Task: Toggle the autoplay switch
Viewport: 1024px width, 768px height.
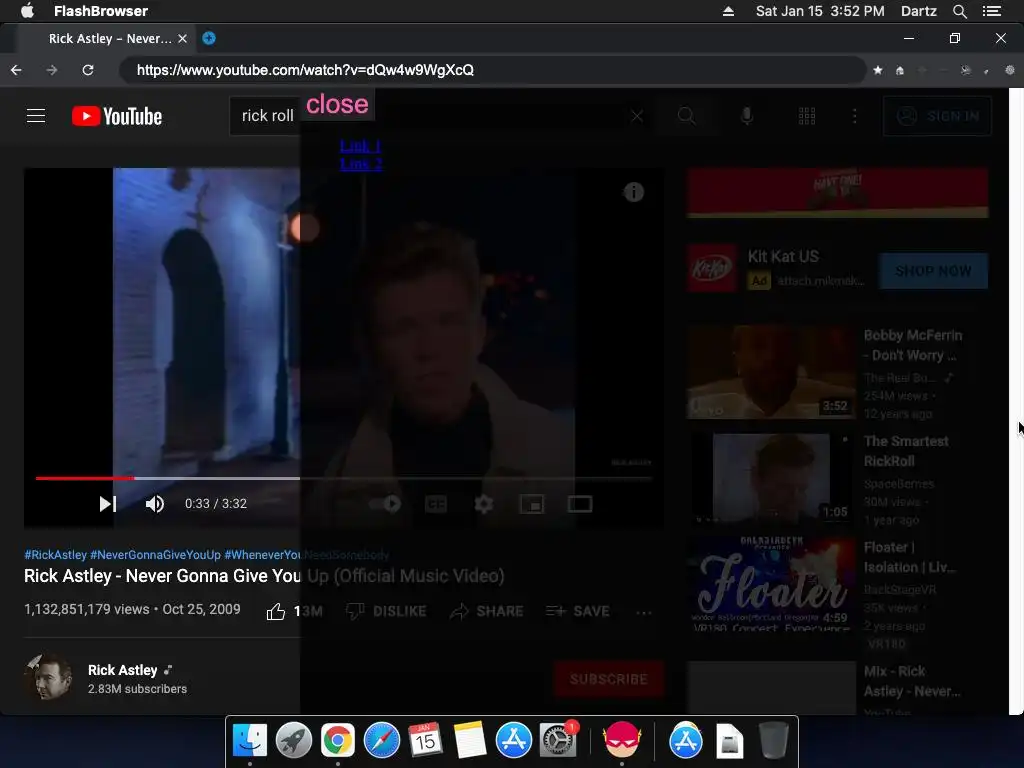Action: [x=385, y=504]
